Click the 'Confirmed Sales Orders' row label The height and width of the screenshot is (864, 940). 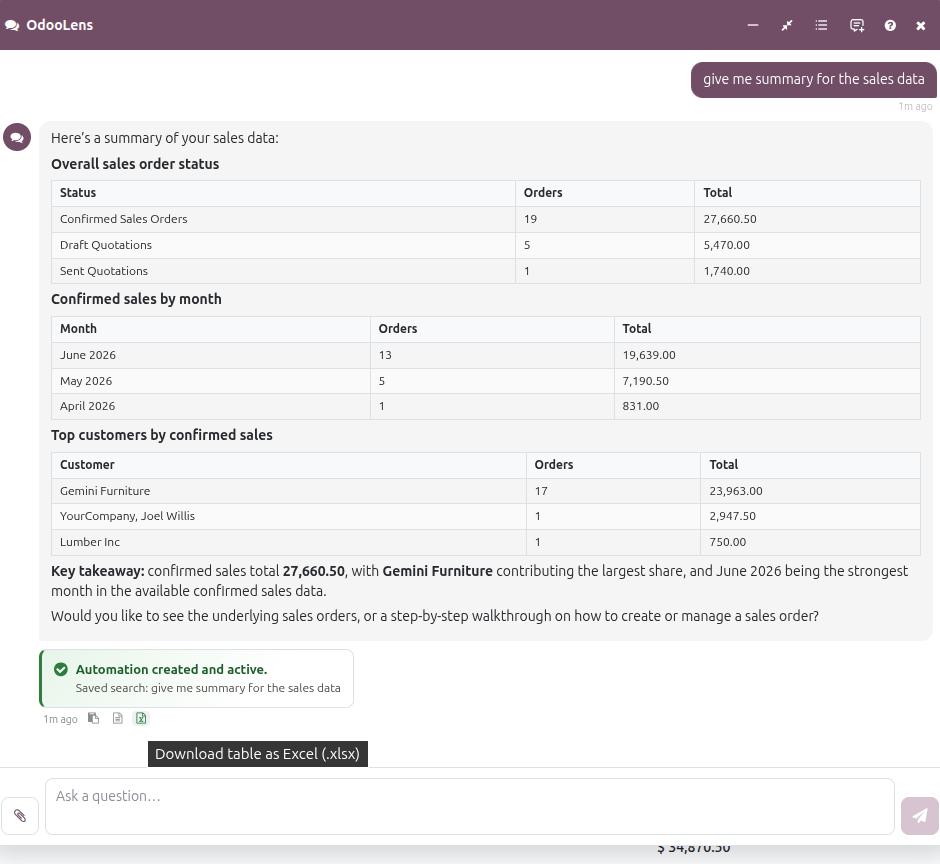(123, 219)
